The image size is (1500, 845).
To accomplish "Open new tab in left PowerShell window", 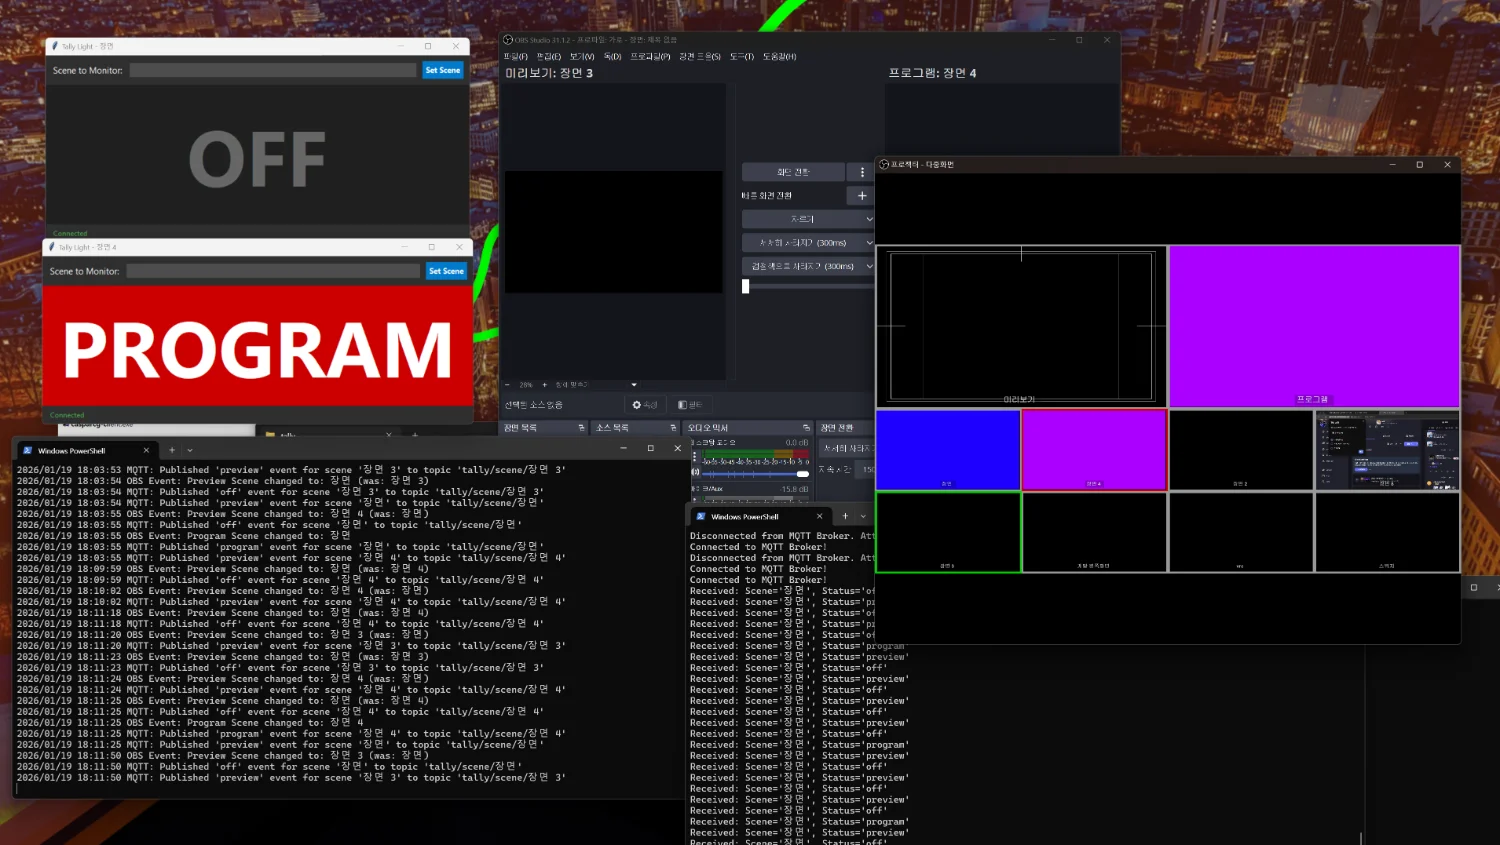I will (171, 450).
